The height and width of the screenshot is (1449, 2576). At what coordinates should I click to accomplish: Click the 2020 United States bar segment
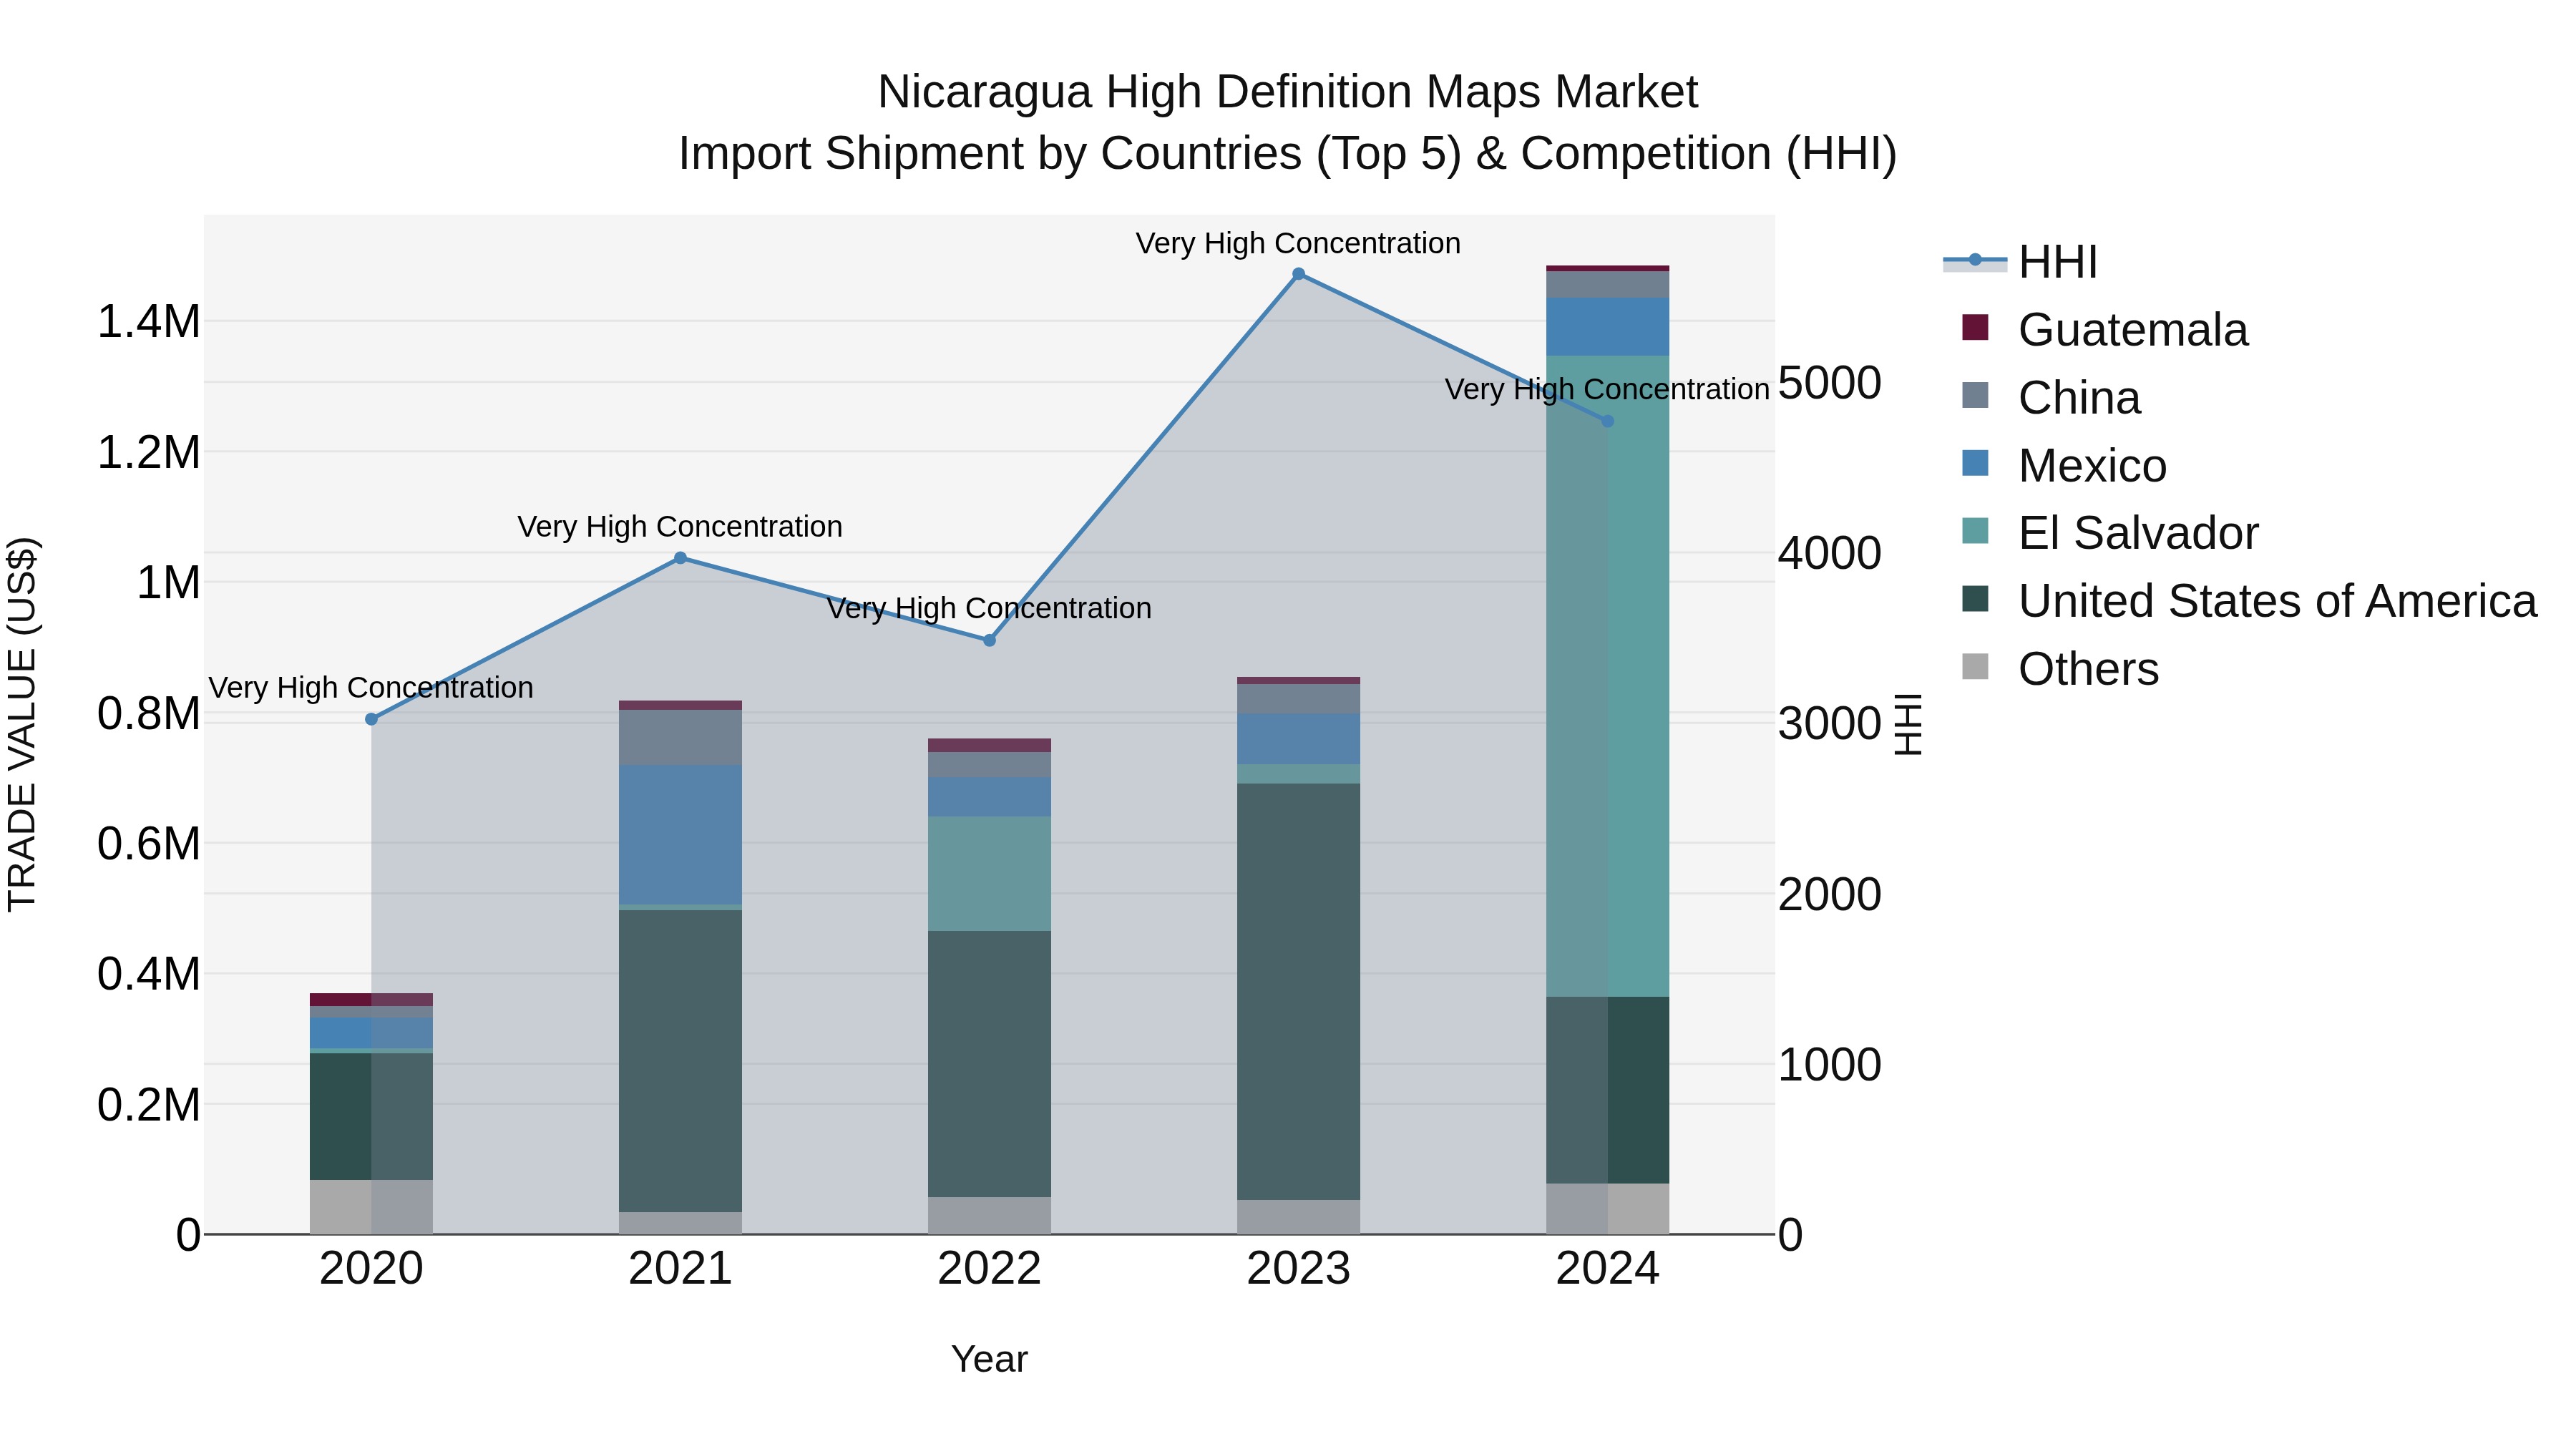371,1116
